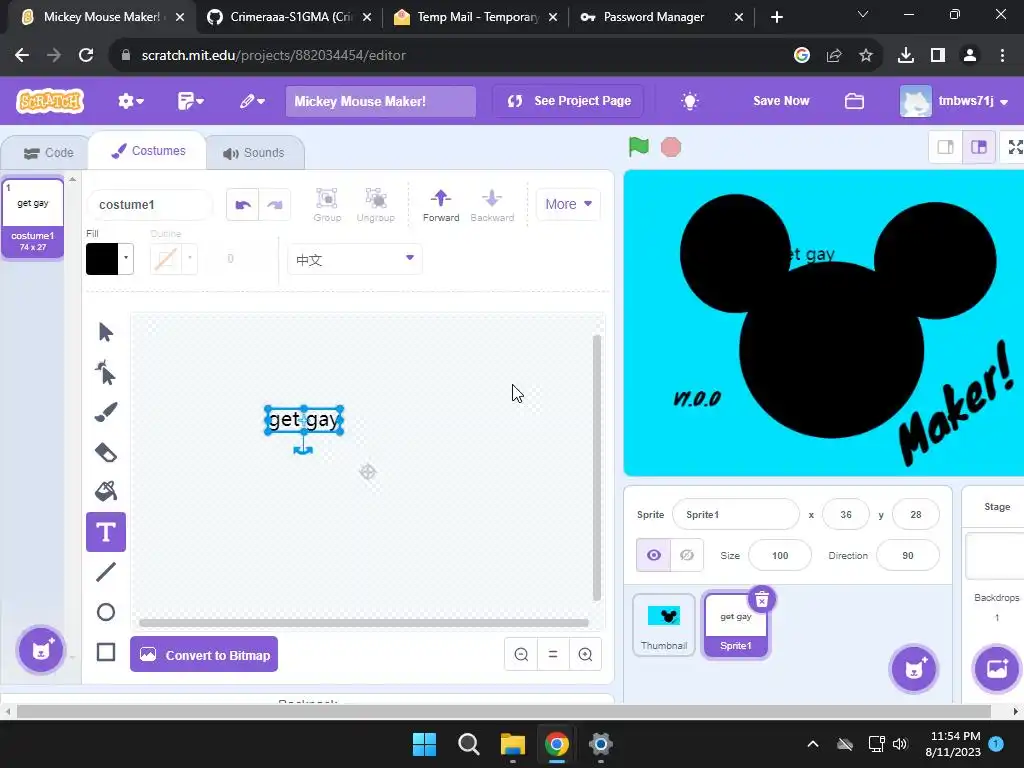Select the Brush tool
1024x768 pixels.
(x=105, y=412)
